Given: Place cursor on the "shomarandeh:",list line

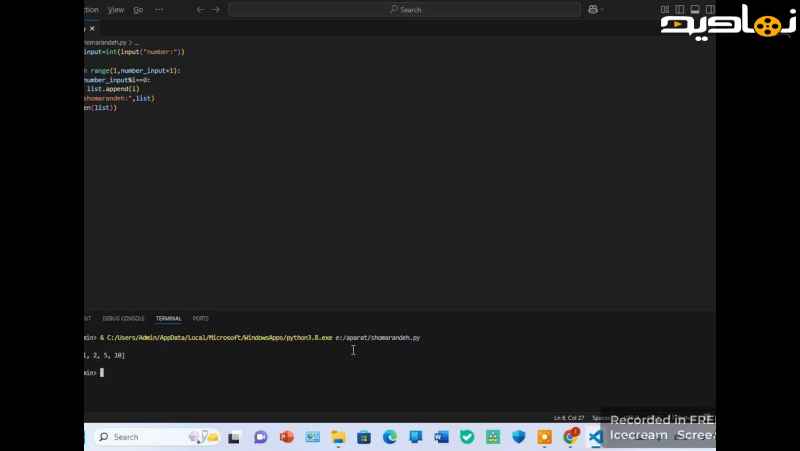Looking at the screenshot, I should [119, 98].
